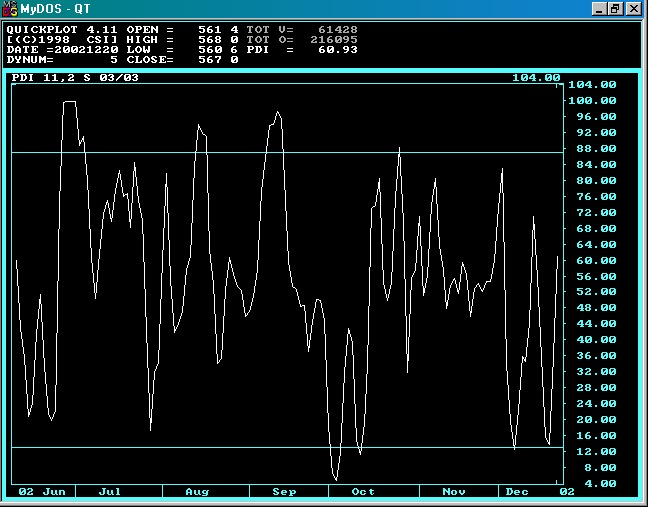Click the 'Aug' month label
The height and width of the screenshot is (507, 648).
click(197, 492)
